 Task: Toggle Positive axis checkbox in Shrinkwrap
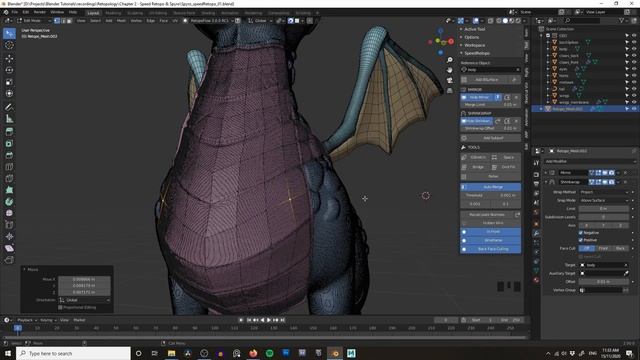coord(581,240)
